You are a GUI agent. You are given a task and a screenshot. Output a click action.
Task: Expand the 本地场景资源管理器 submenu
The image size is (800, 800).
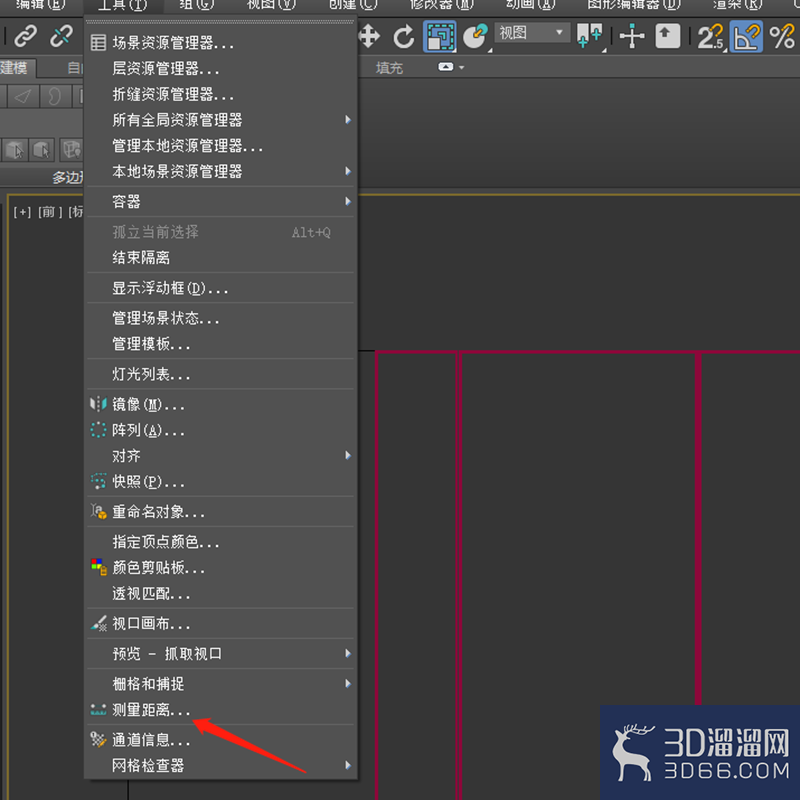(x=220, y=171)
